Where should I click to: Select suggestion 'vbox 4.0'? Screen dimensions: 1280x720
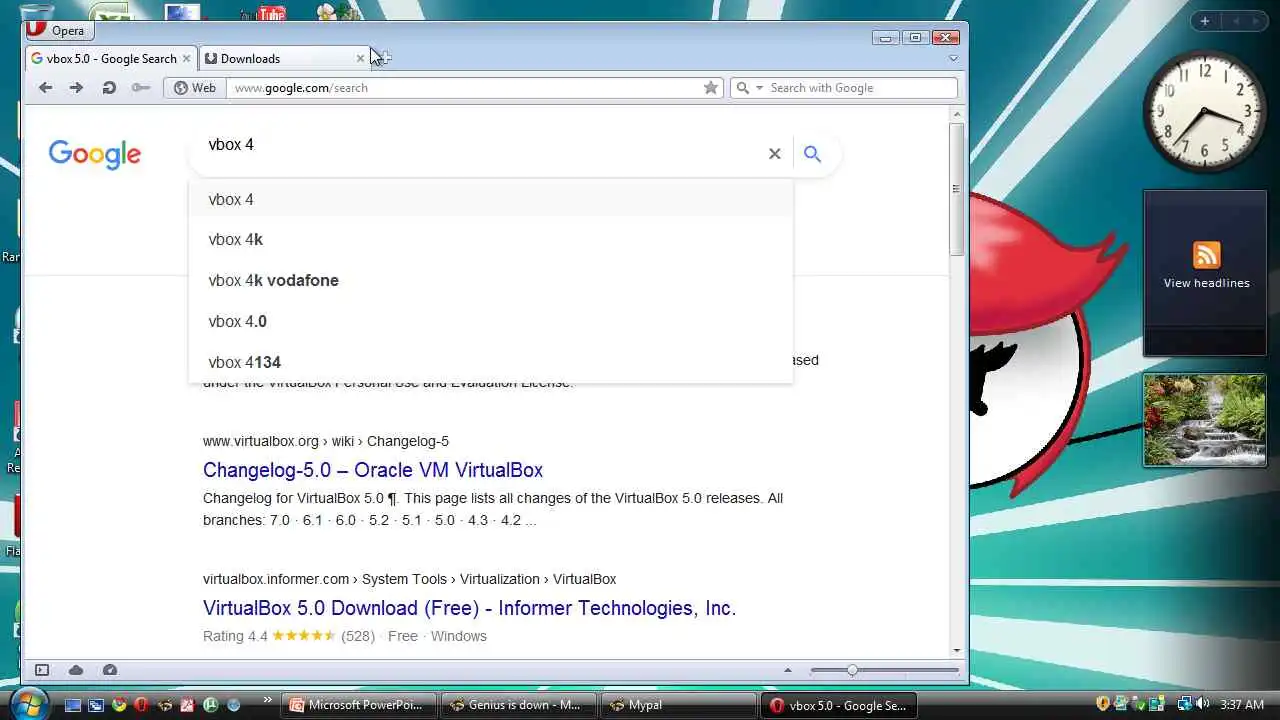490,322
